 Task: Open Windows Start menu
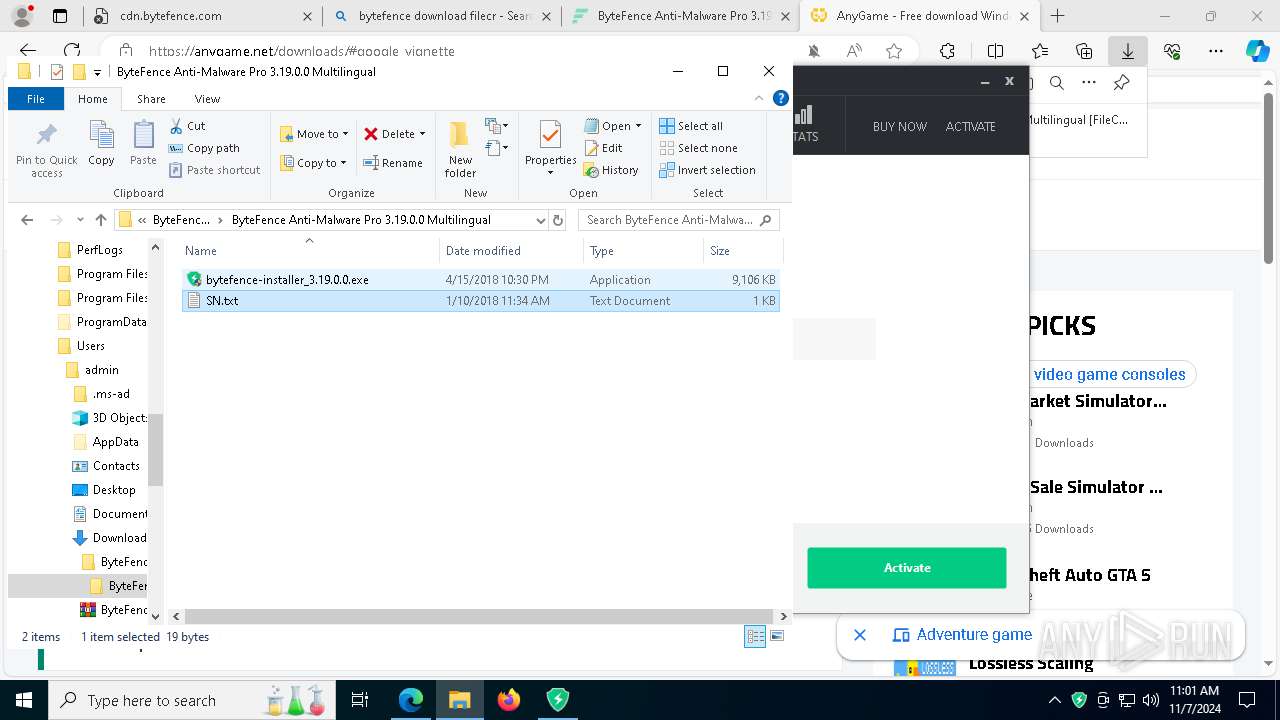tap(23, 700)
